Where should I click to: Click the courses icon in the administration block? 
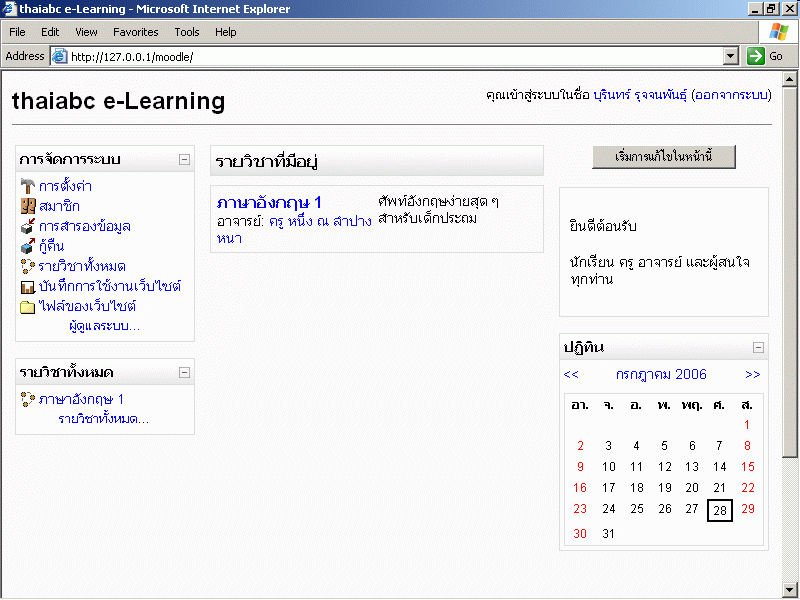[x=28, y=266]
